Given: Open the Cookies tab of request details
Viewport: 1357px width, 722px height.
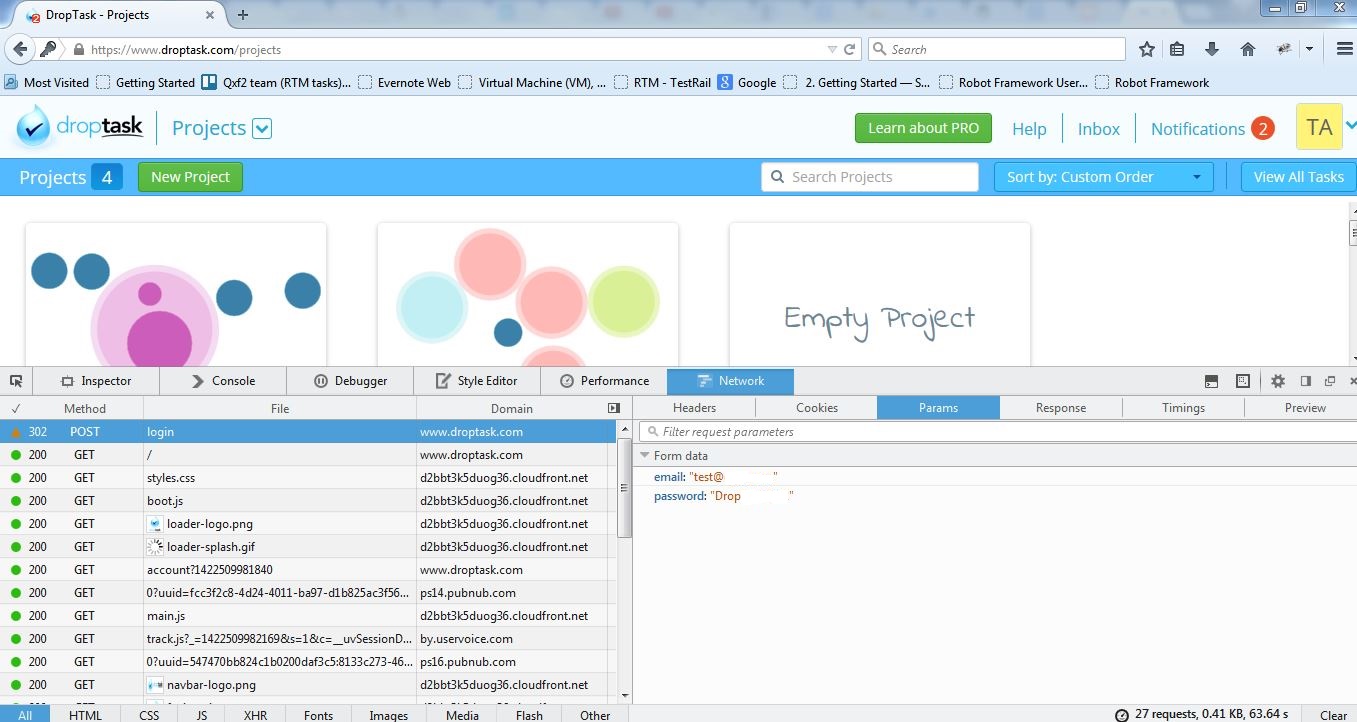Looking at the screenshot, I should 816,408.
